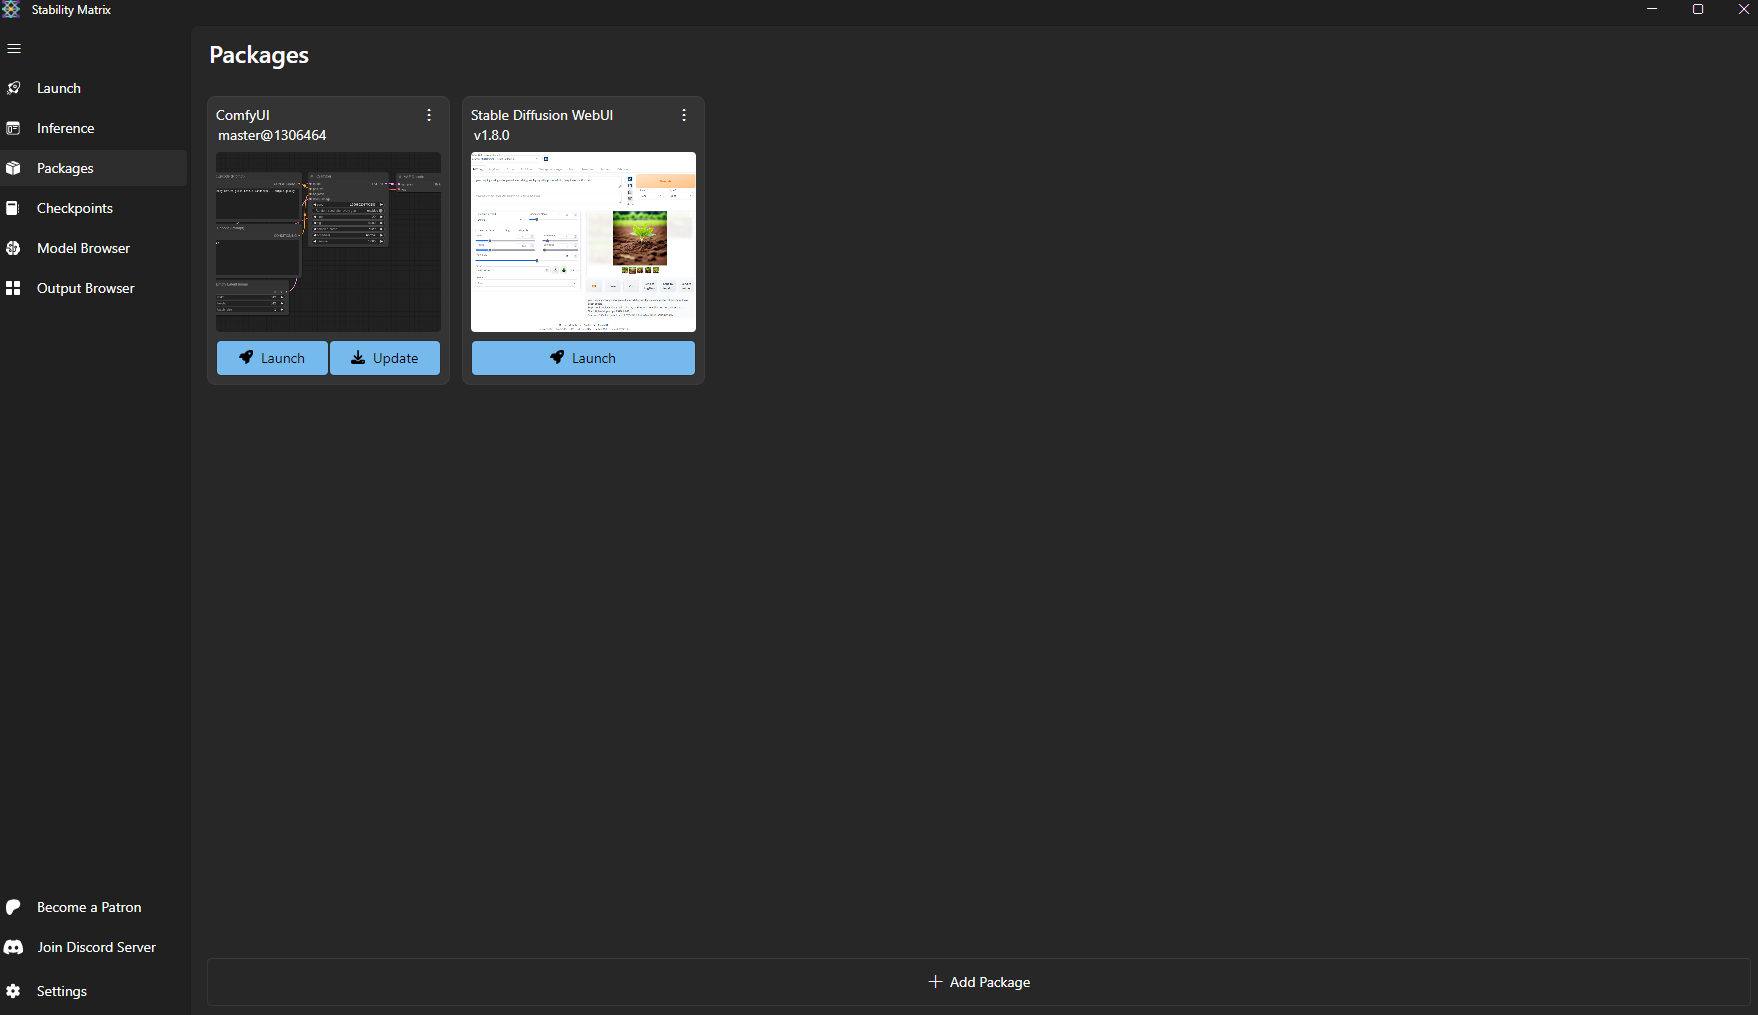The image size is (1758, 1015).
Task: Update the ComfyUI package
Action: [x=385, y=358]
